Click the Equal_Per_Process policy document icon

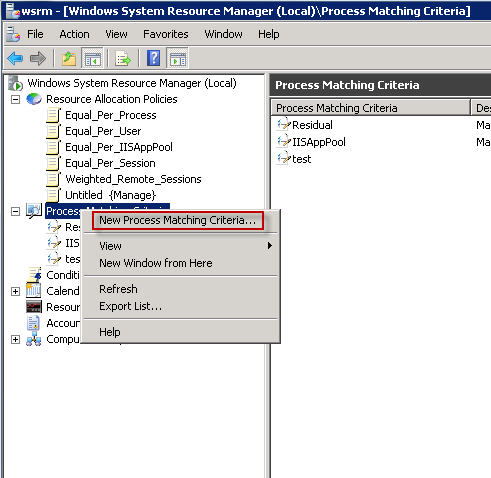[x=53, y=115]
